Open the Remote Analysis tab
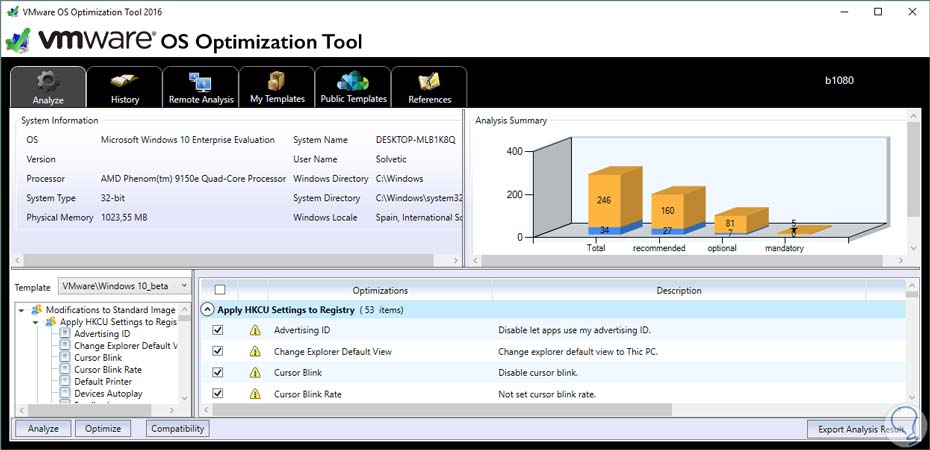 pos(201,87)
